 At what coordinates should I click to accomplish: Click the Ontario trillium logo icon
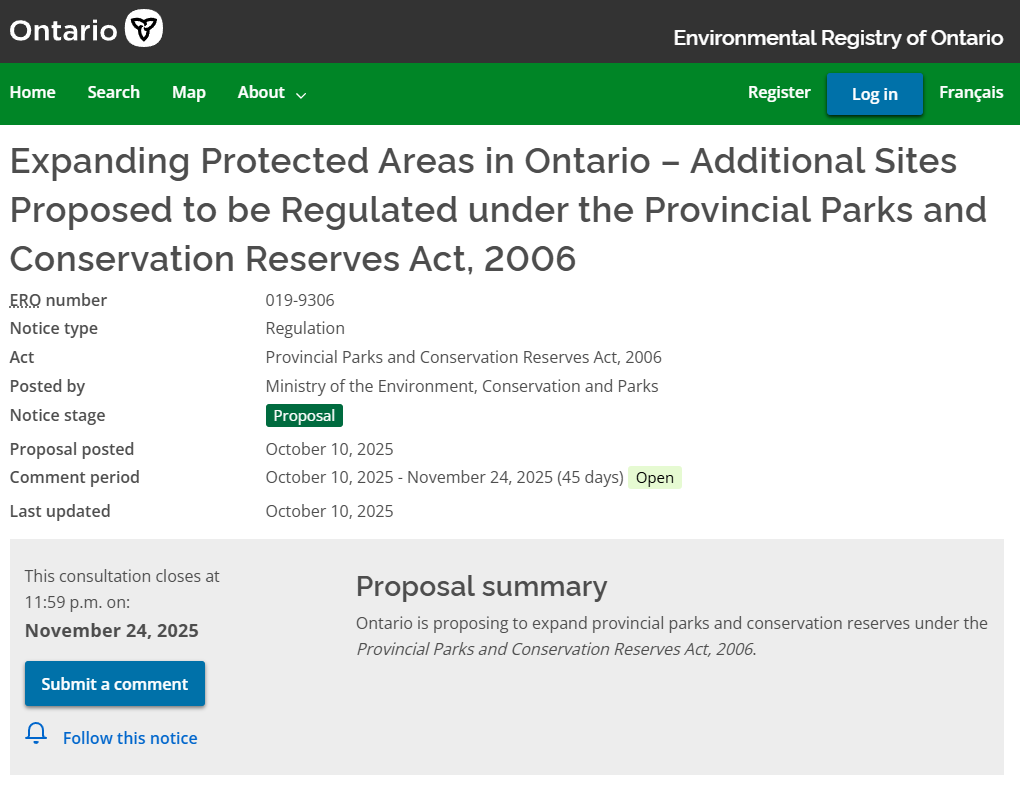[x=144, y=29]
